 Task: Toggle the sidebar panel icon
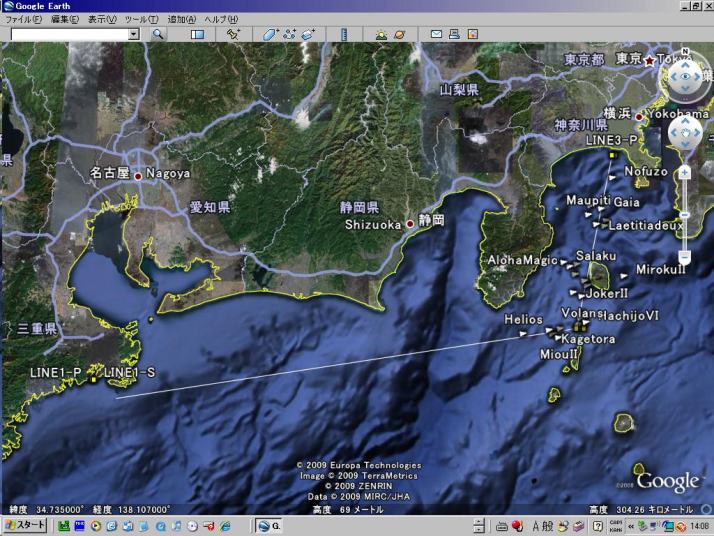pyautogui.click(x=197, y=34)
